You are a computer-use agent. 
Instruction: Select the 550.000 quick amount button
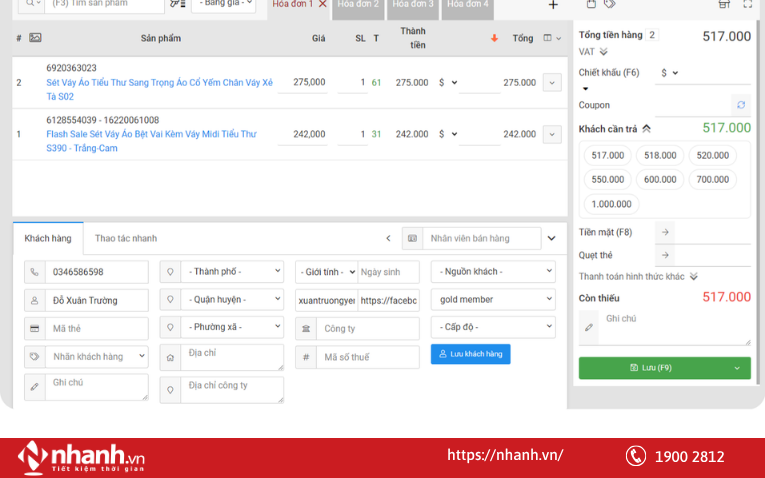click(x=608, y=180)
